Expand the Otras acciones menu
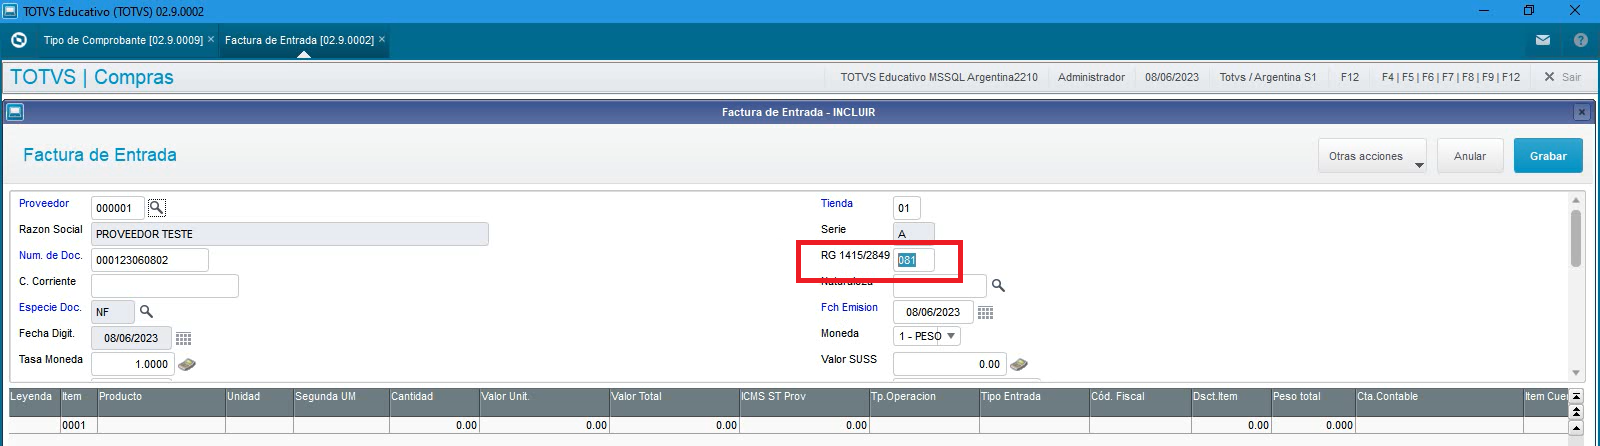This screenshot has height=446, width=1600. (1372, 156)
